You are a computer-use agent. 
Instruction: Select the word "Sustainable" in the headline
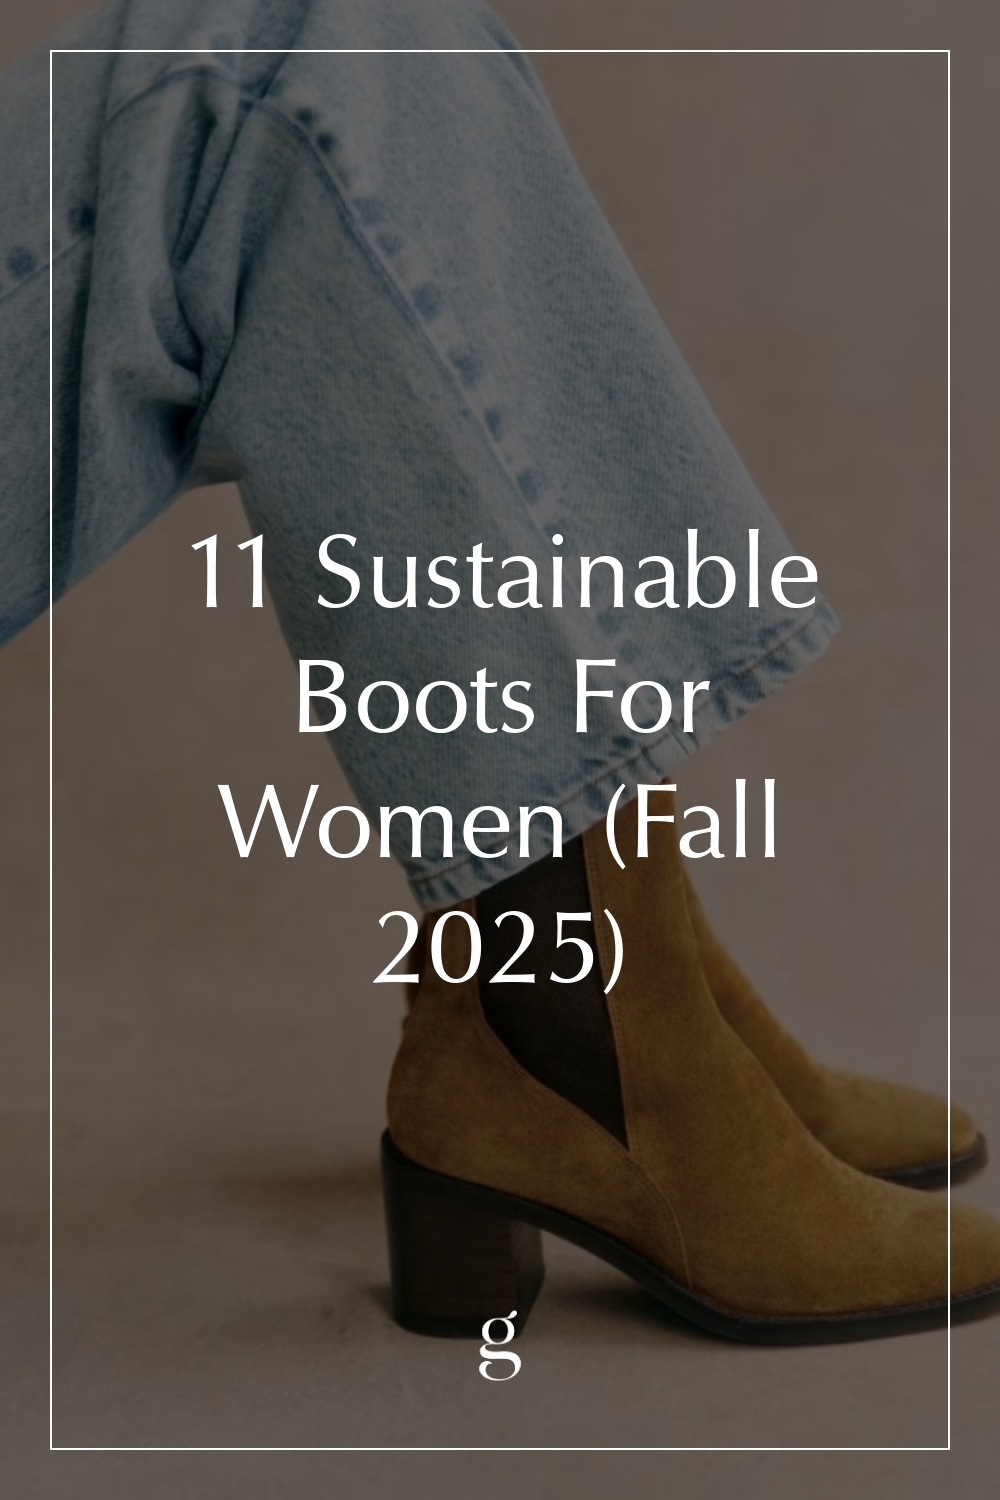pyautogui.click(x=567, y=574)
